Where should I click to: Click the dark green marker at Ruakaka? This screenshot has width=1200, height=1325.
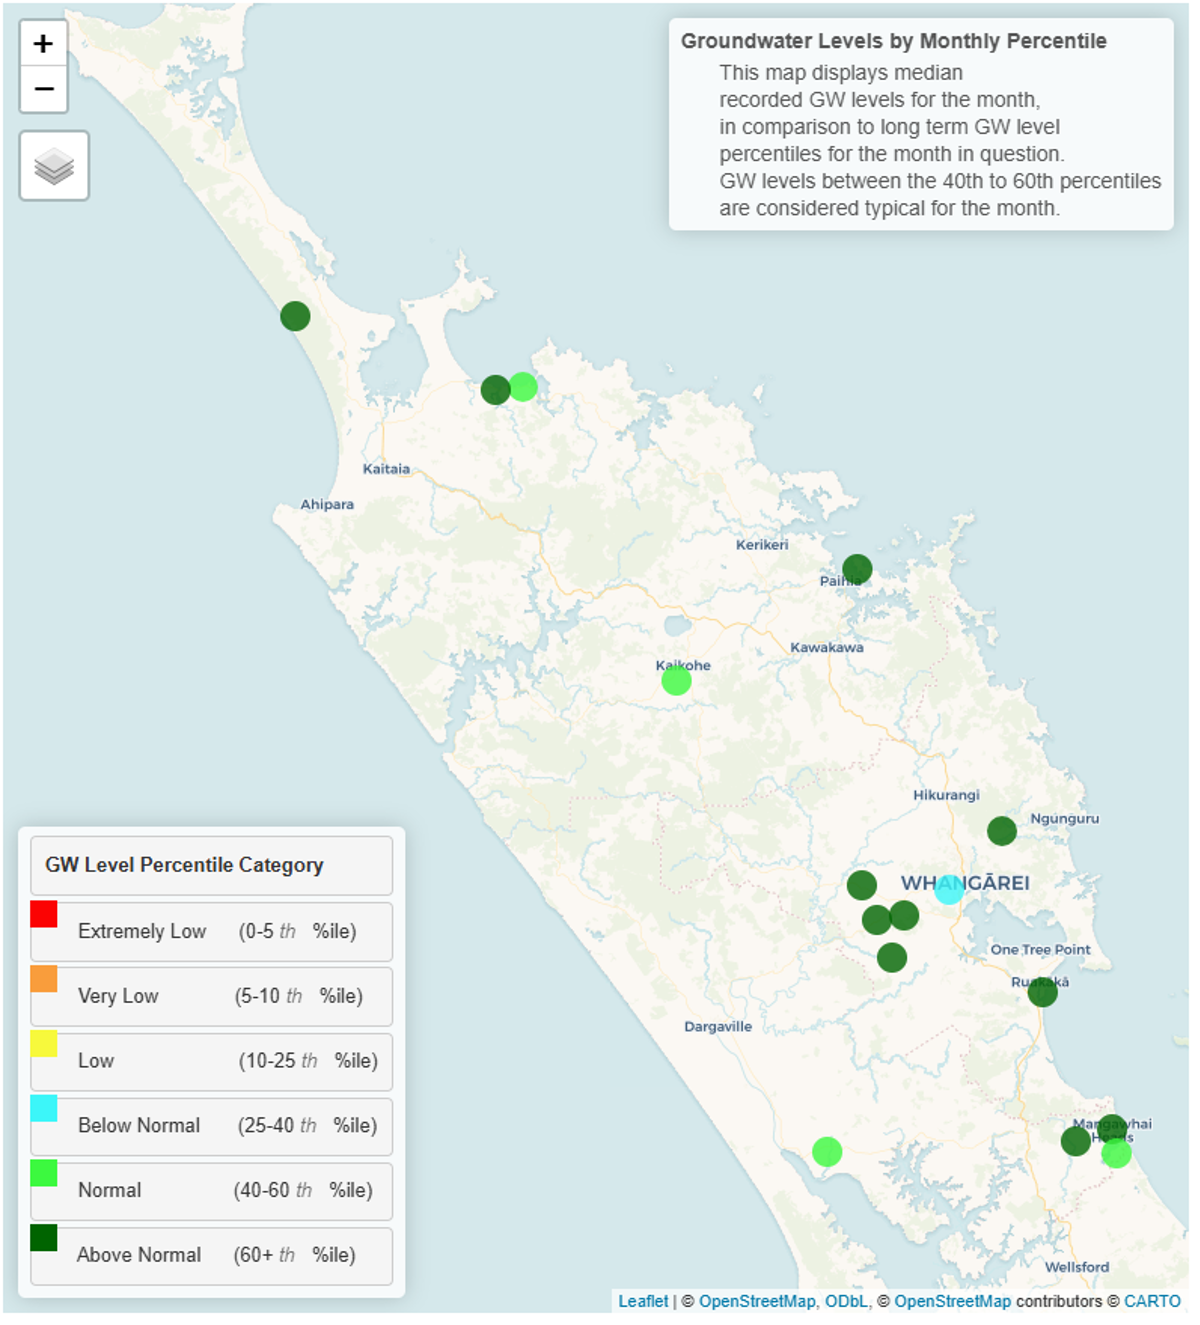click(x=1042, y=991)
